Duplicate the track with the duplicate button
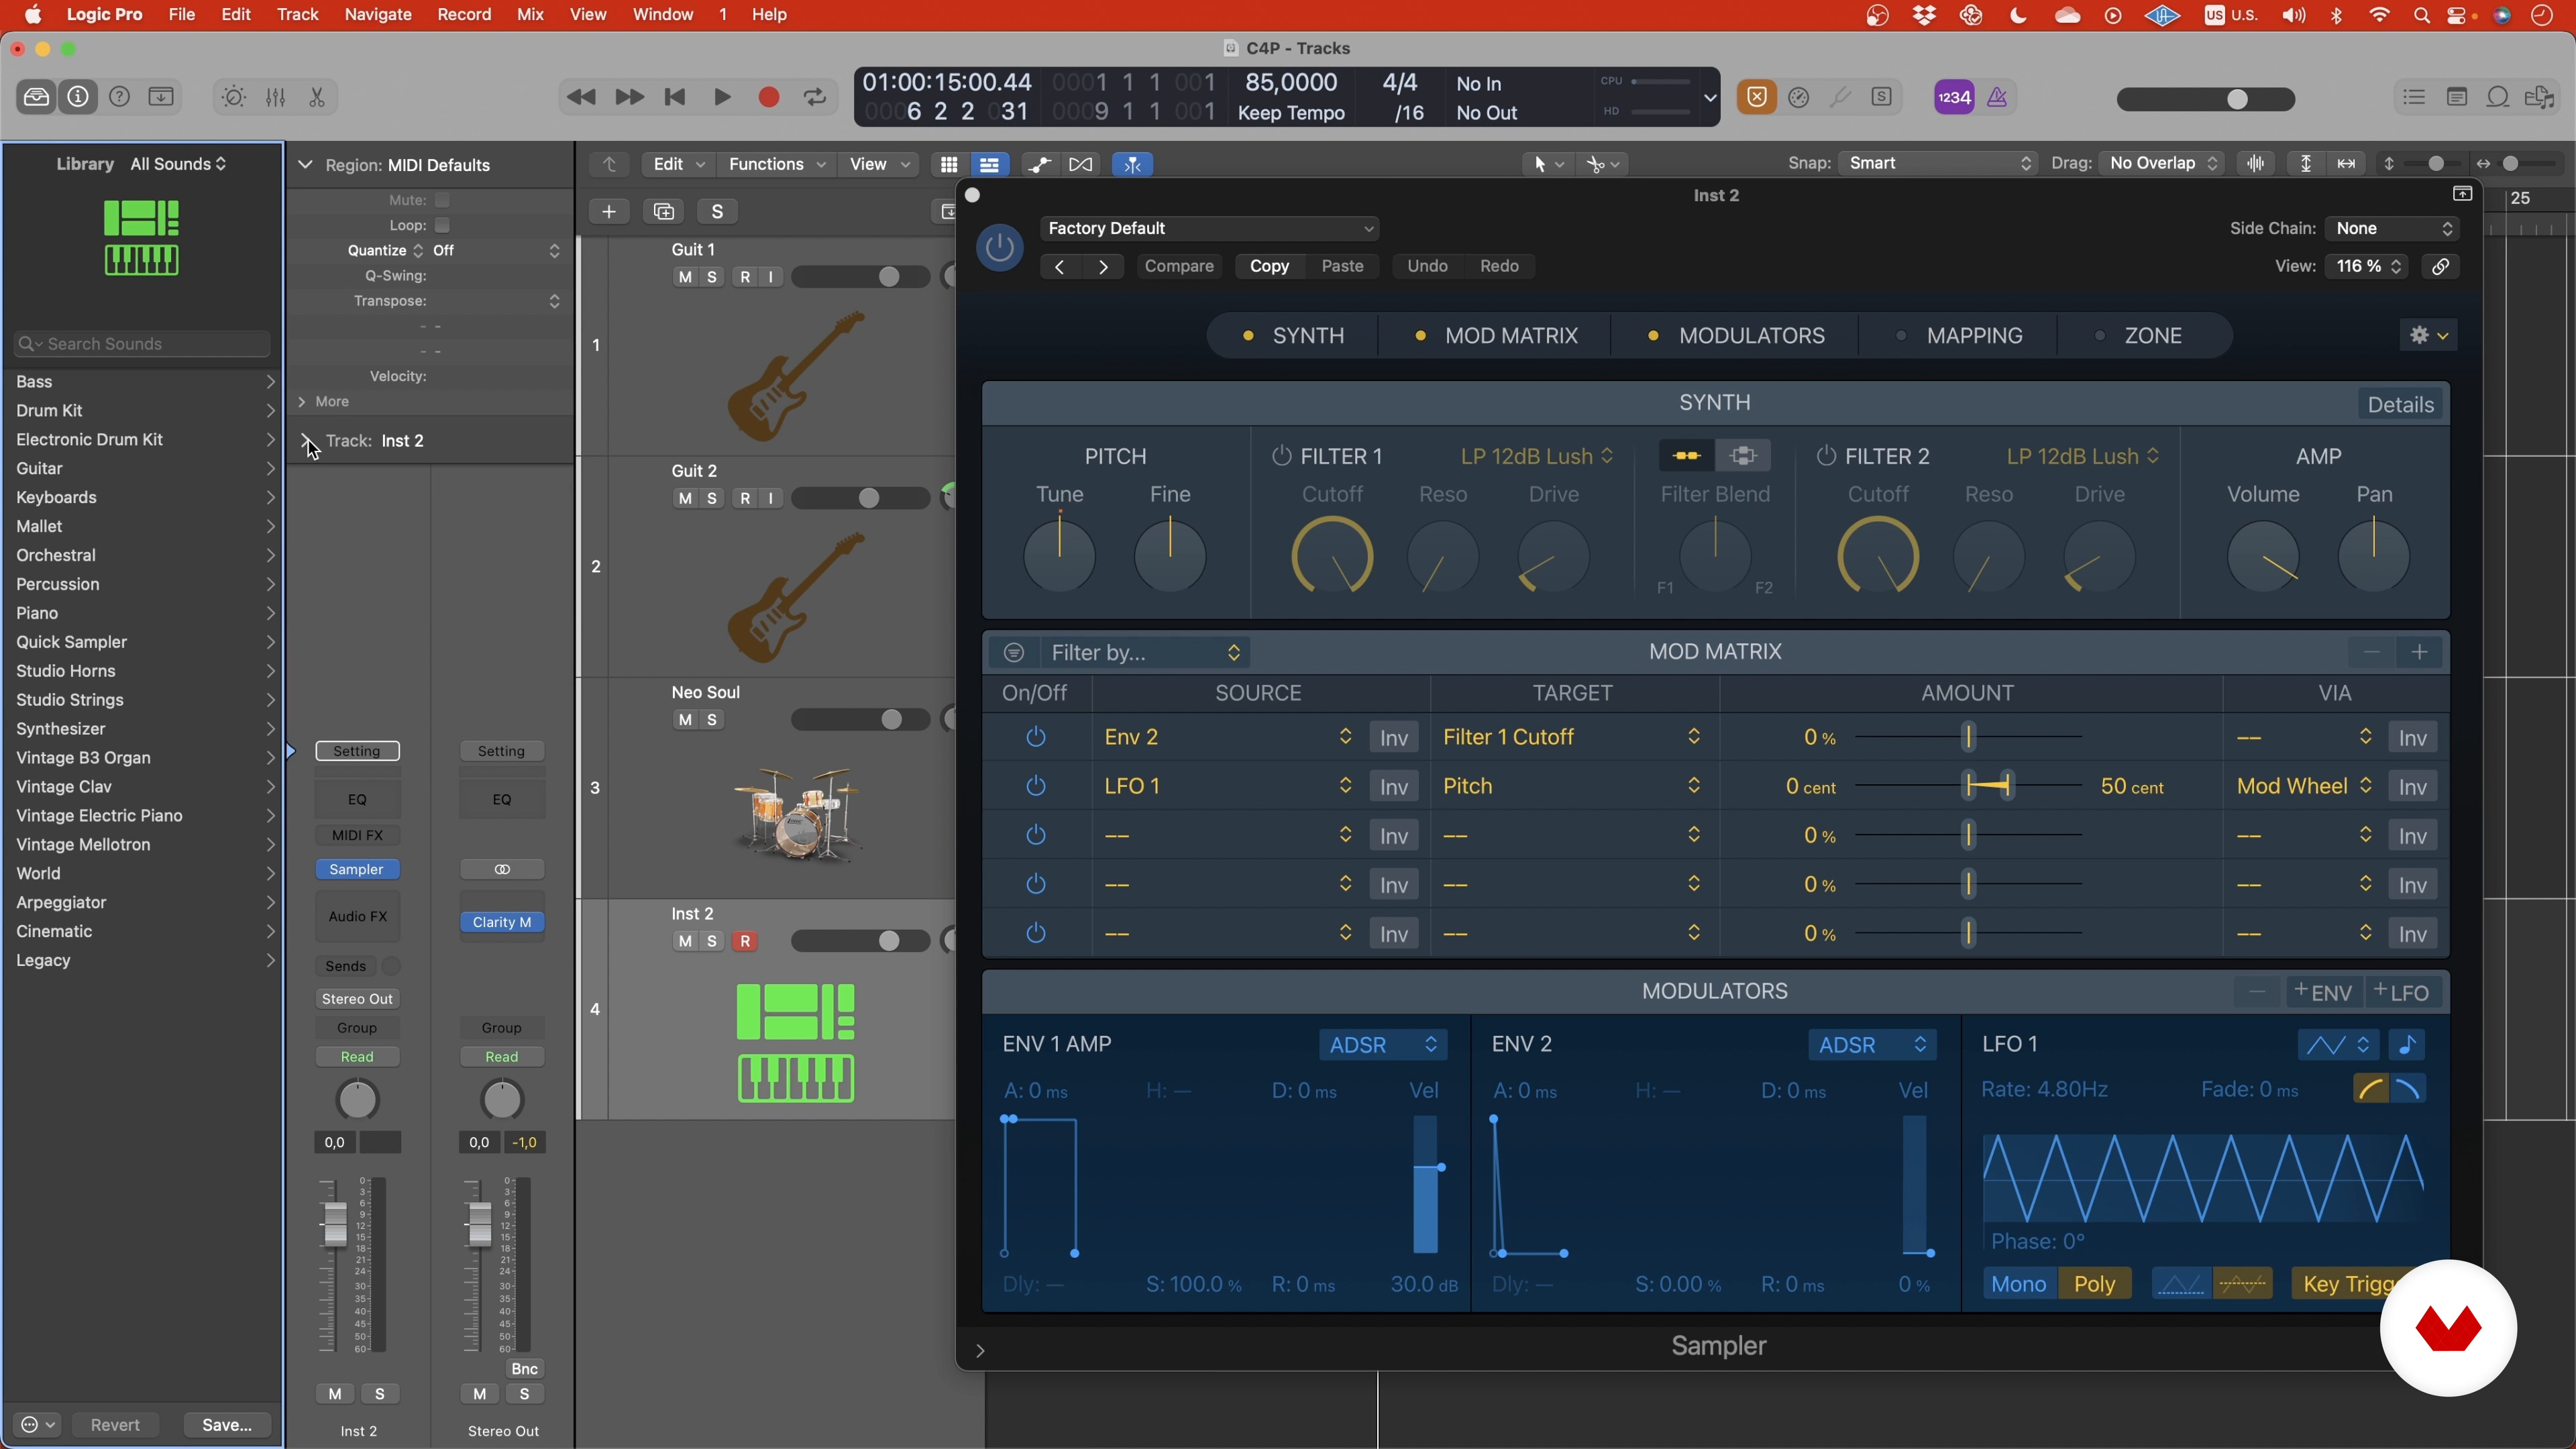The width and height of the screenshot is (2576, 1449). pos(664,211)
